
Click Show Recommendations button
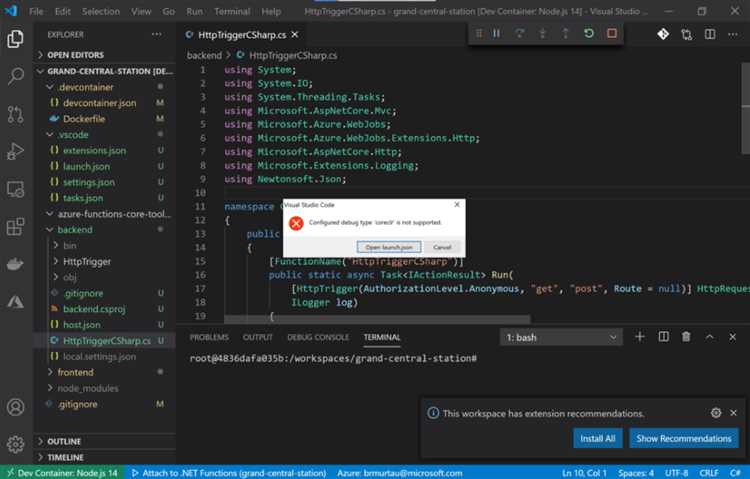tap(684, 438)
